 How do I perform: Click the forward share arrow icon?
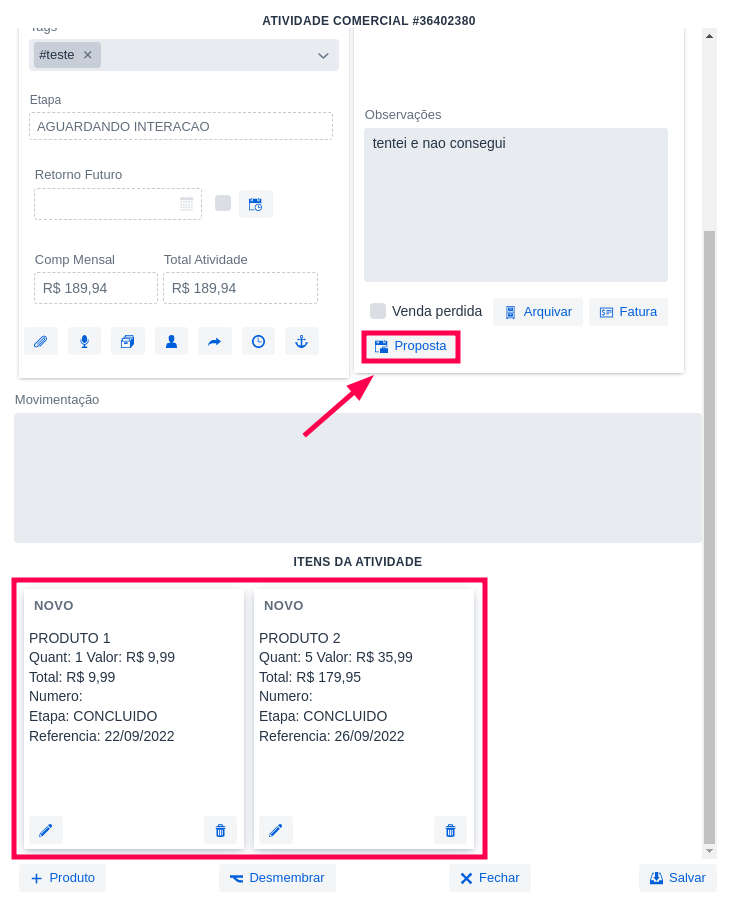(214, 341)
